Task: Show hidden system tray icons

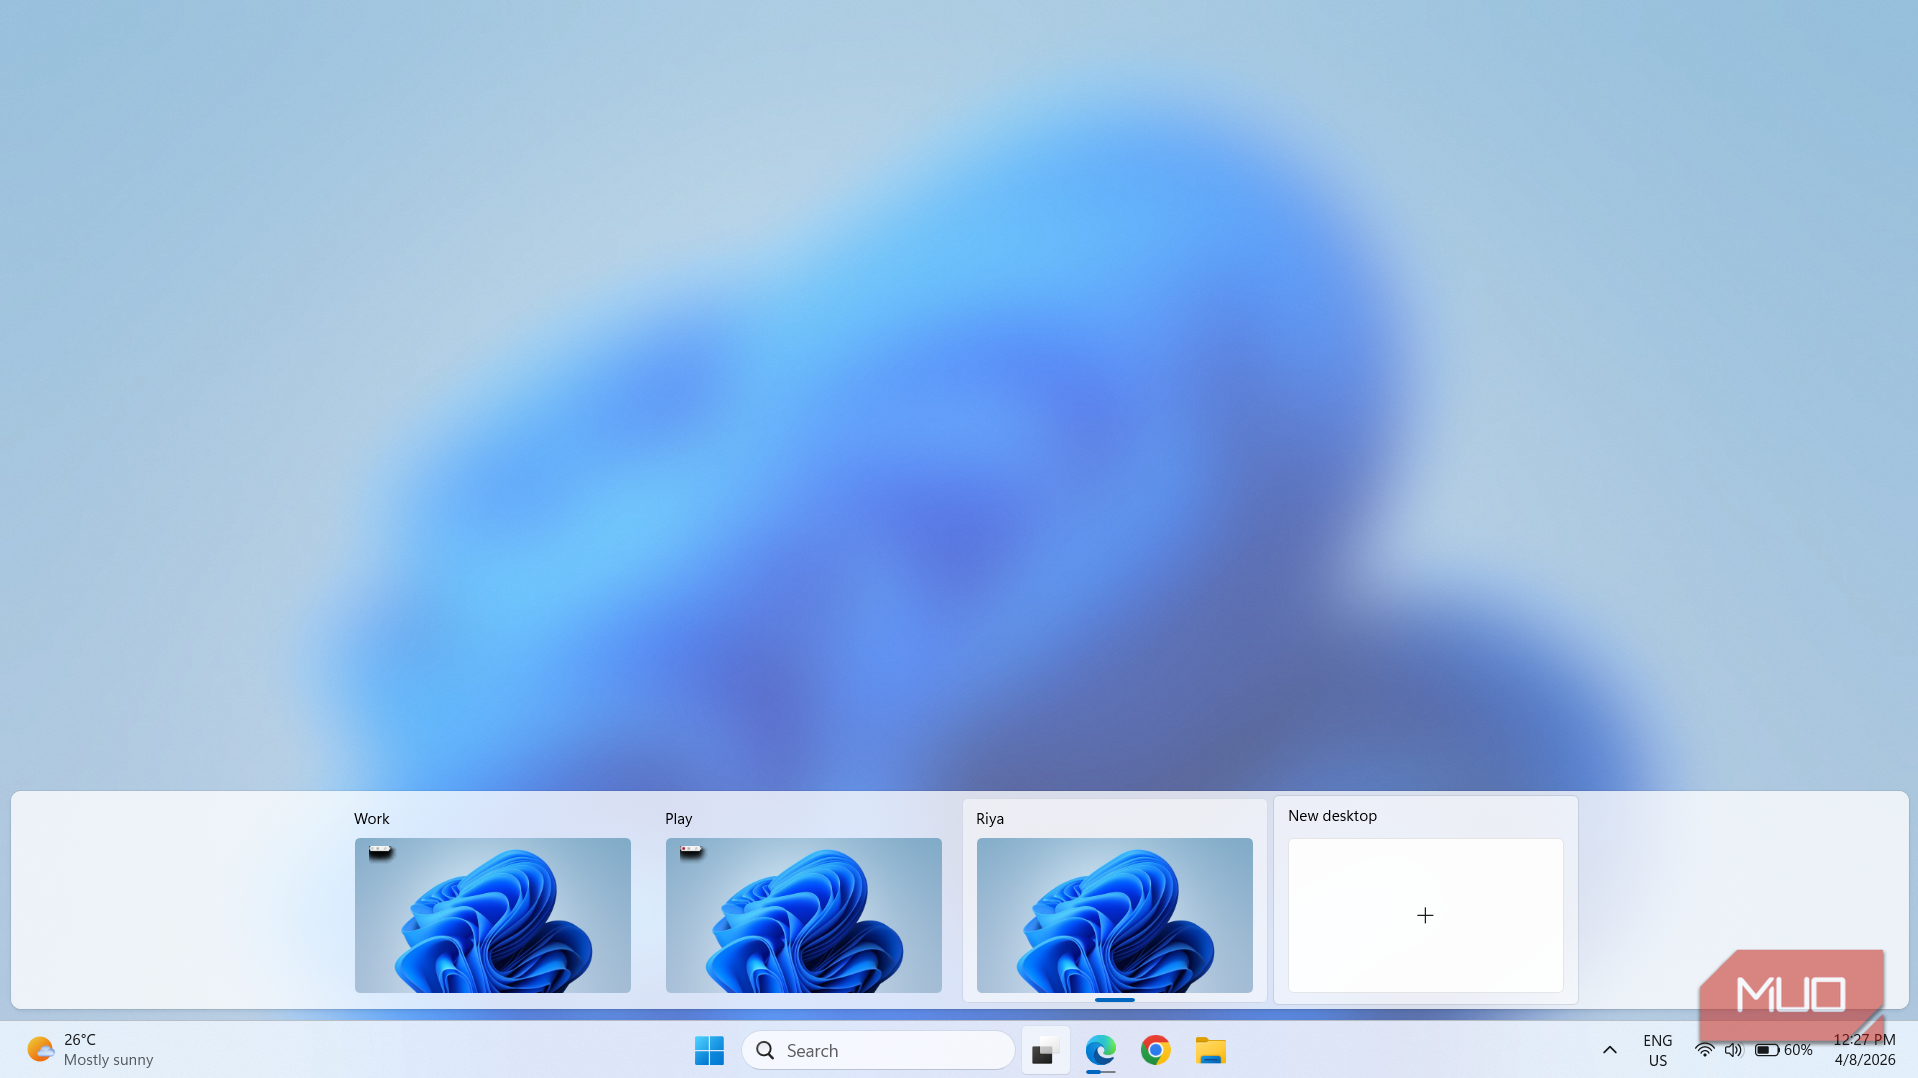Action: (x=1610, y=1050)
